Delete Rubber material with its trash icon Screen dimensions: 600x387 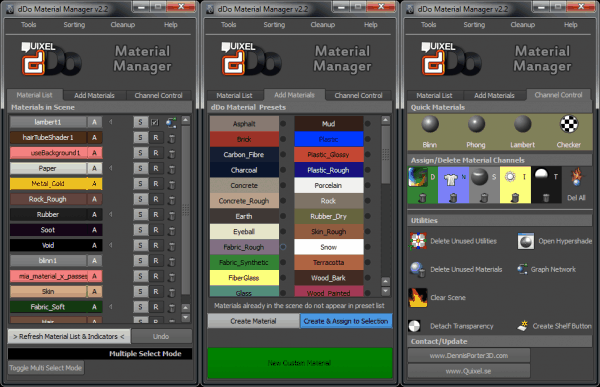point(172,215)
